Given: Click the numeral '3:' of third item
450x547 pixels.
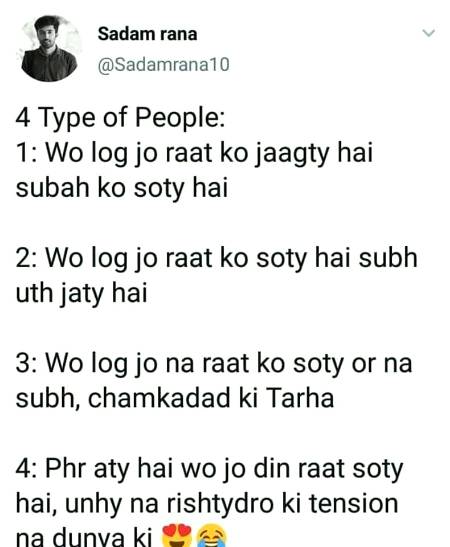Looking at the screenshot, I should click(x=26, y=364).
